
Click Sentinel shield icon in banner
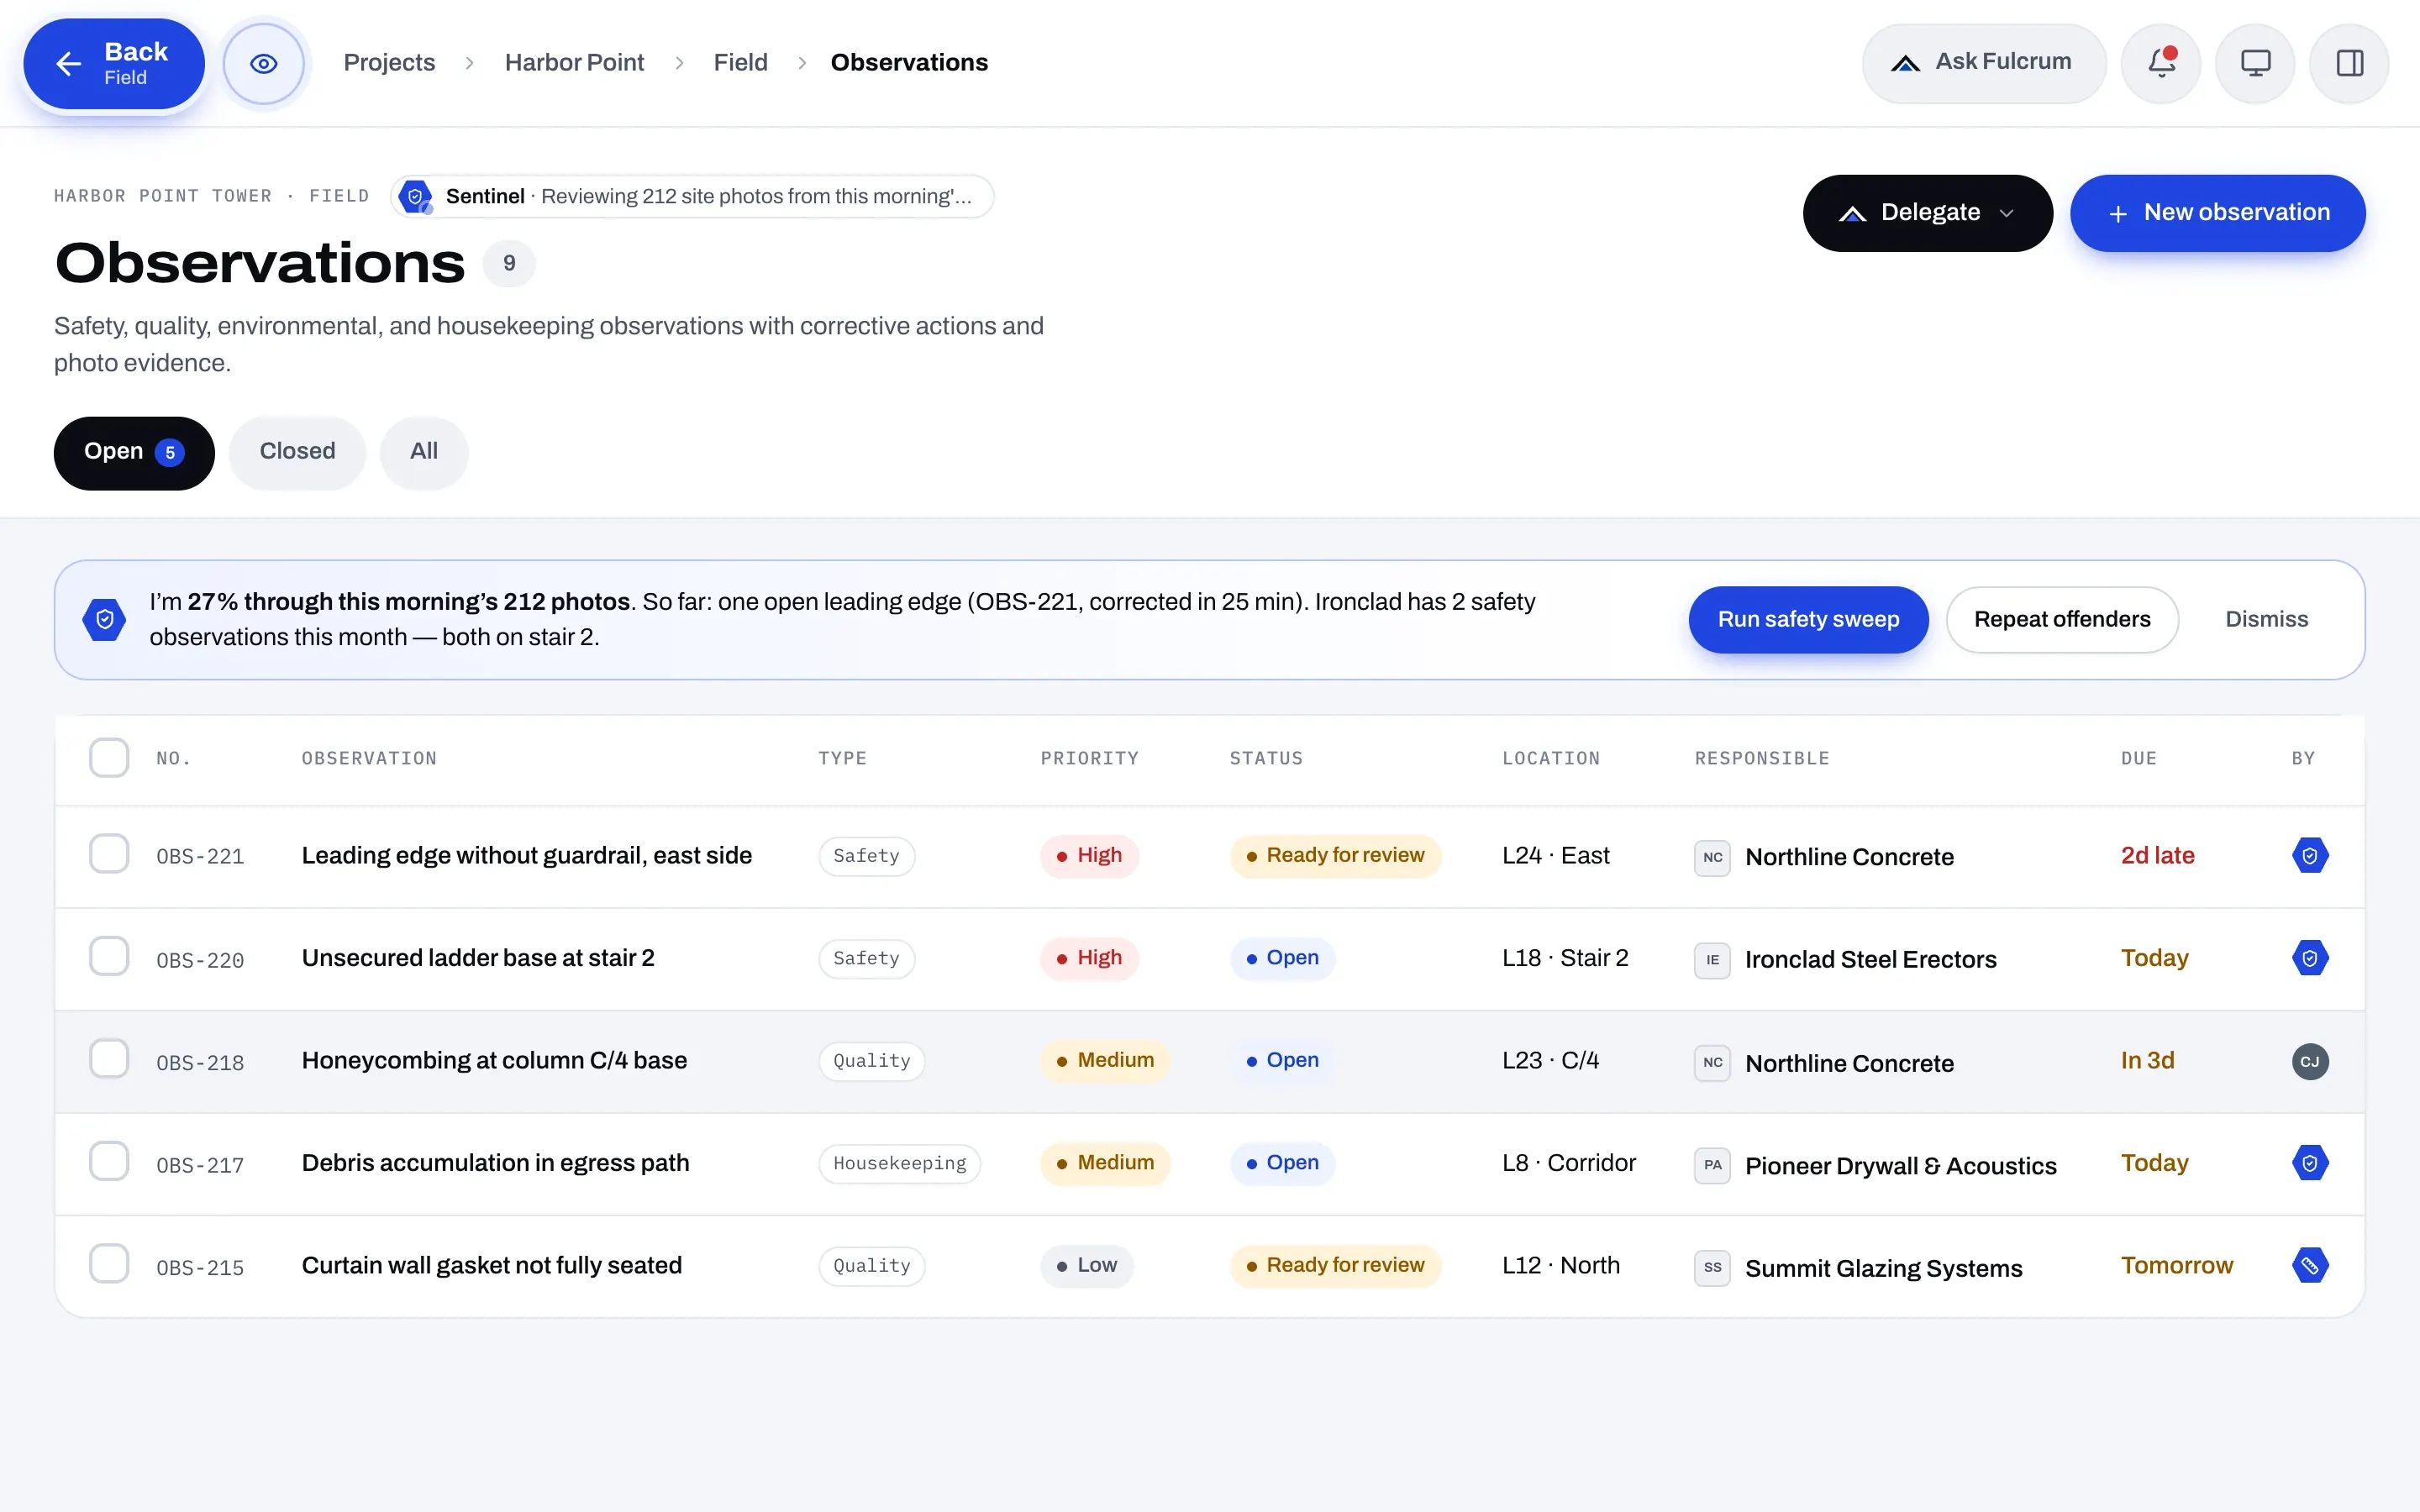click(104, 620)
